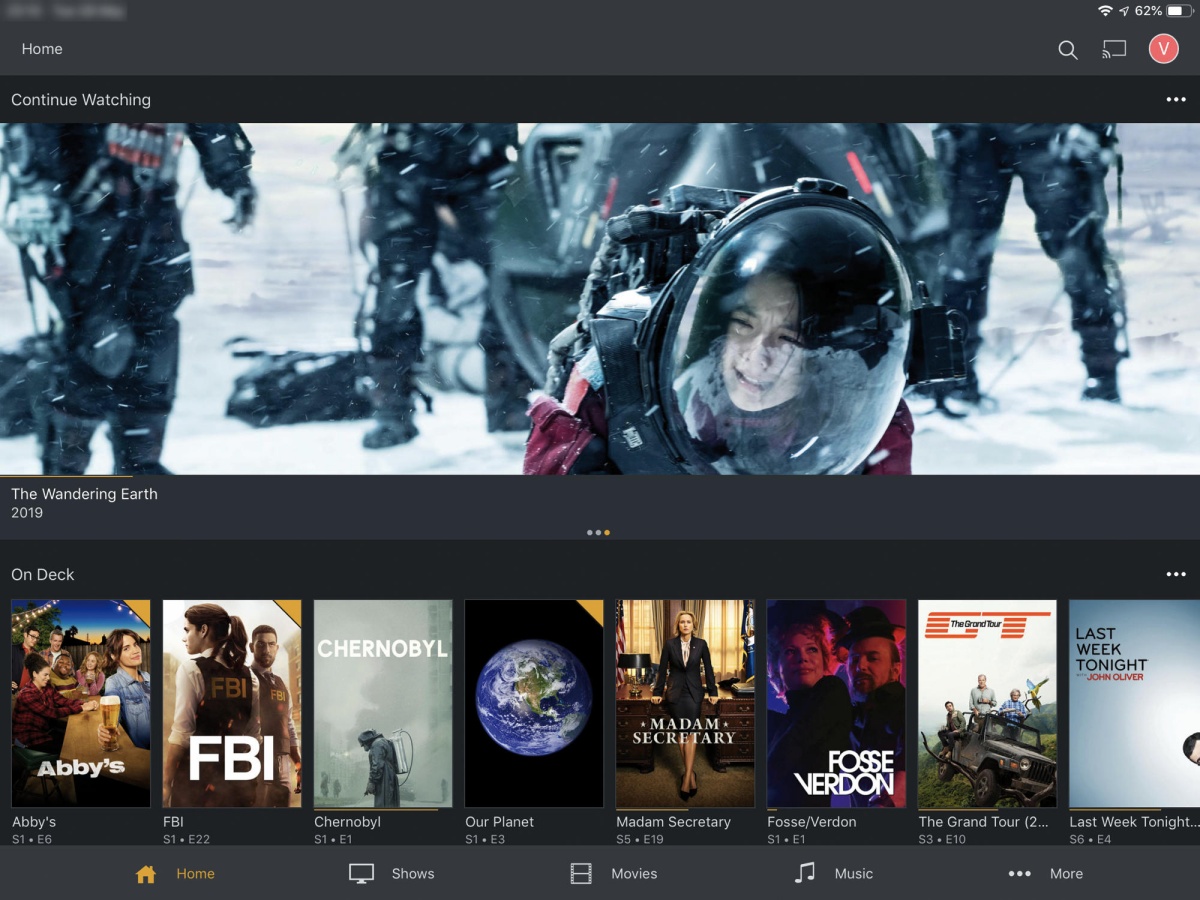1200x900 pixels.
Task: Open The Grand Tour poster
Action: [987, 703]
